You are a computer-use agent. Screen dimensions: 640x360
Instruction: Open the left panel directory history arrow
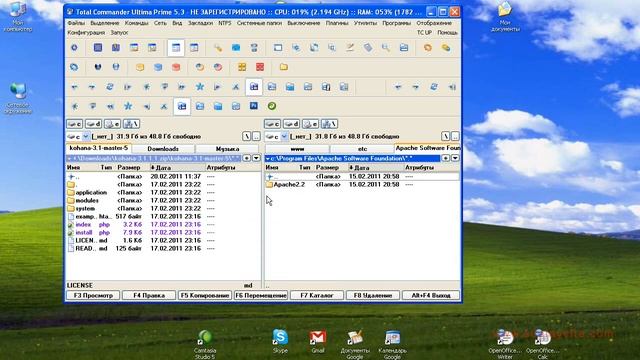pyautogui.click(x=256, y=158)
